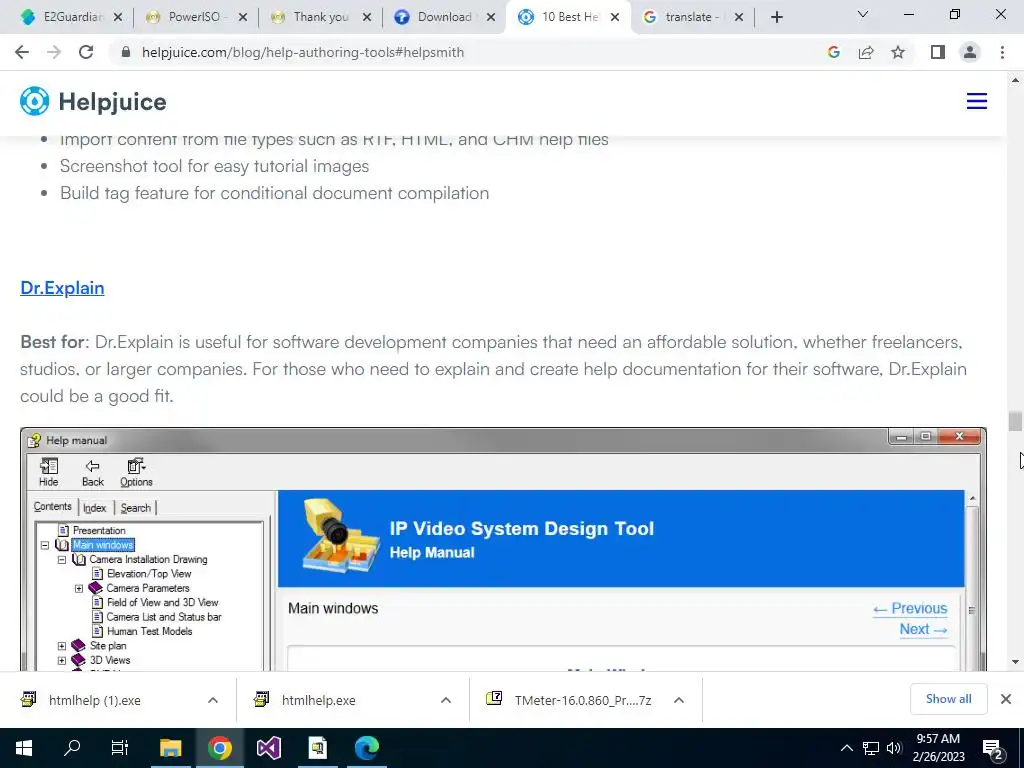Open the htmlhelp (1).exe download
Viewport: 1024px width, 768px height.
pyautogui.click(x=95, y=700)
